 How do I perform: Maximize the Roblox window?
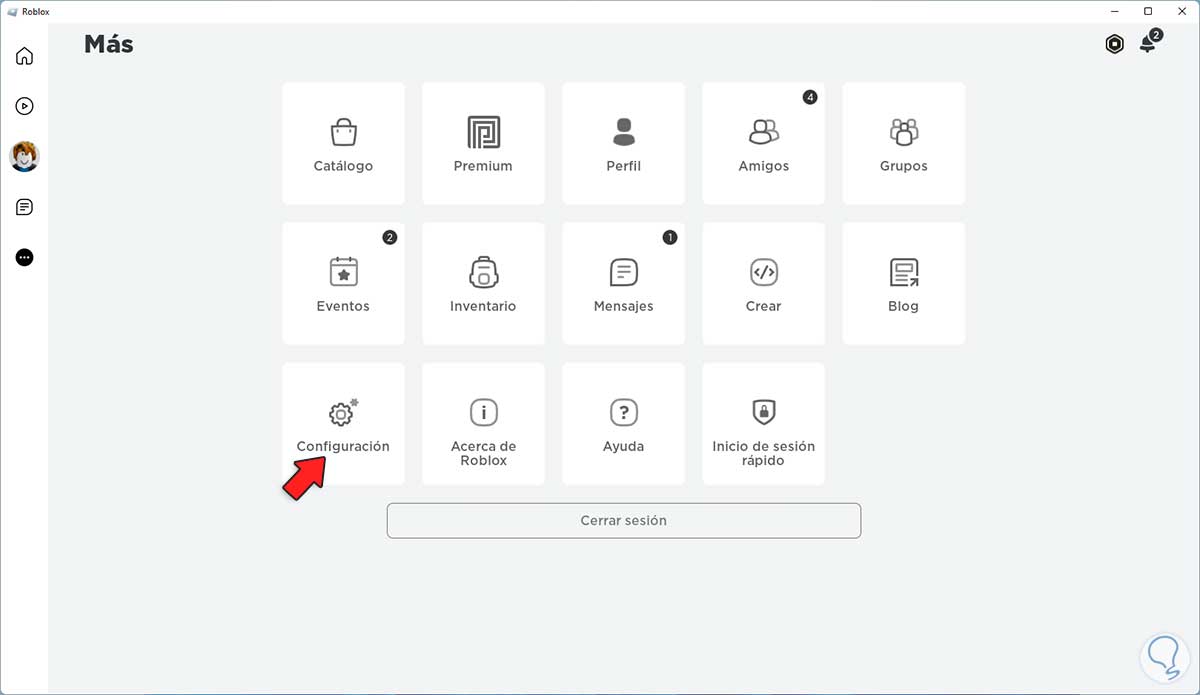pyautogui.click(x=1148, y=11)
